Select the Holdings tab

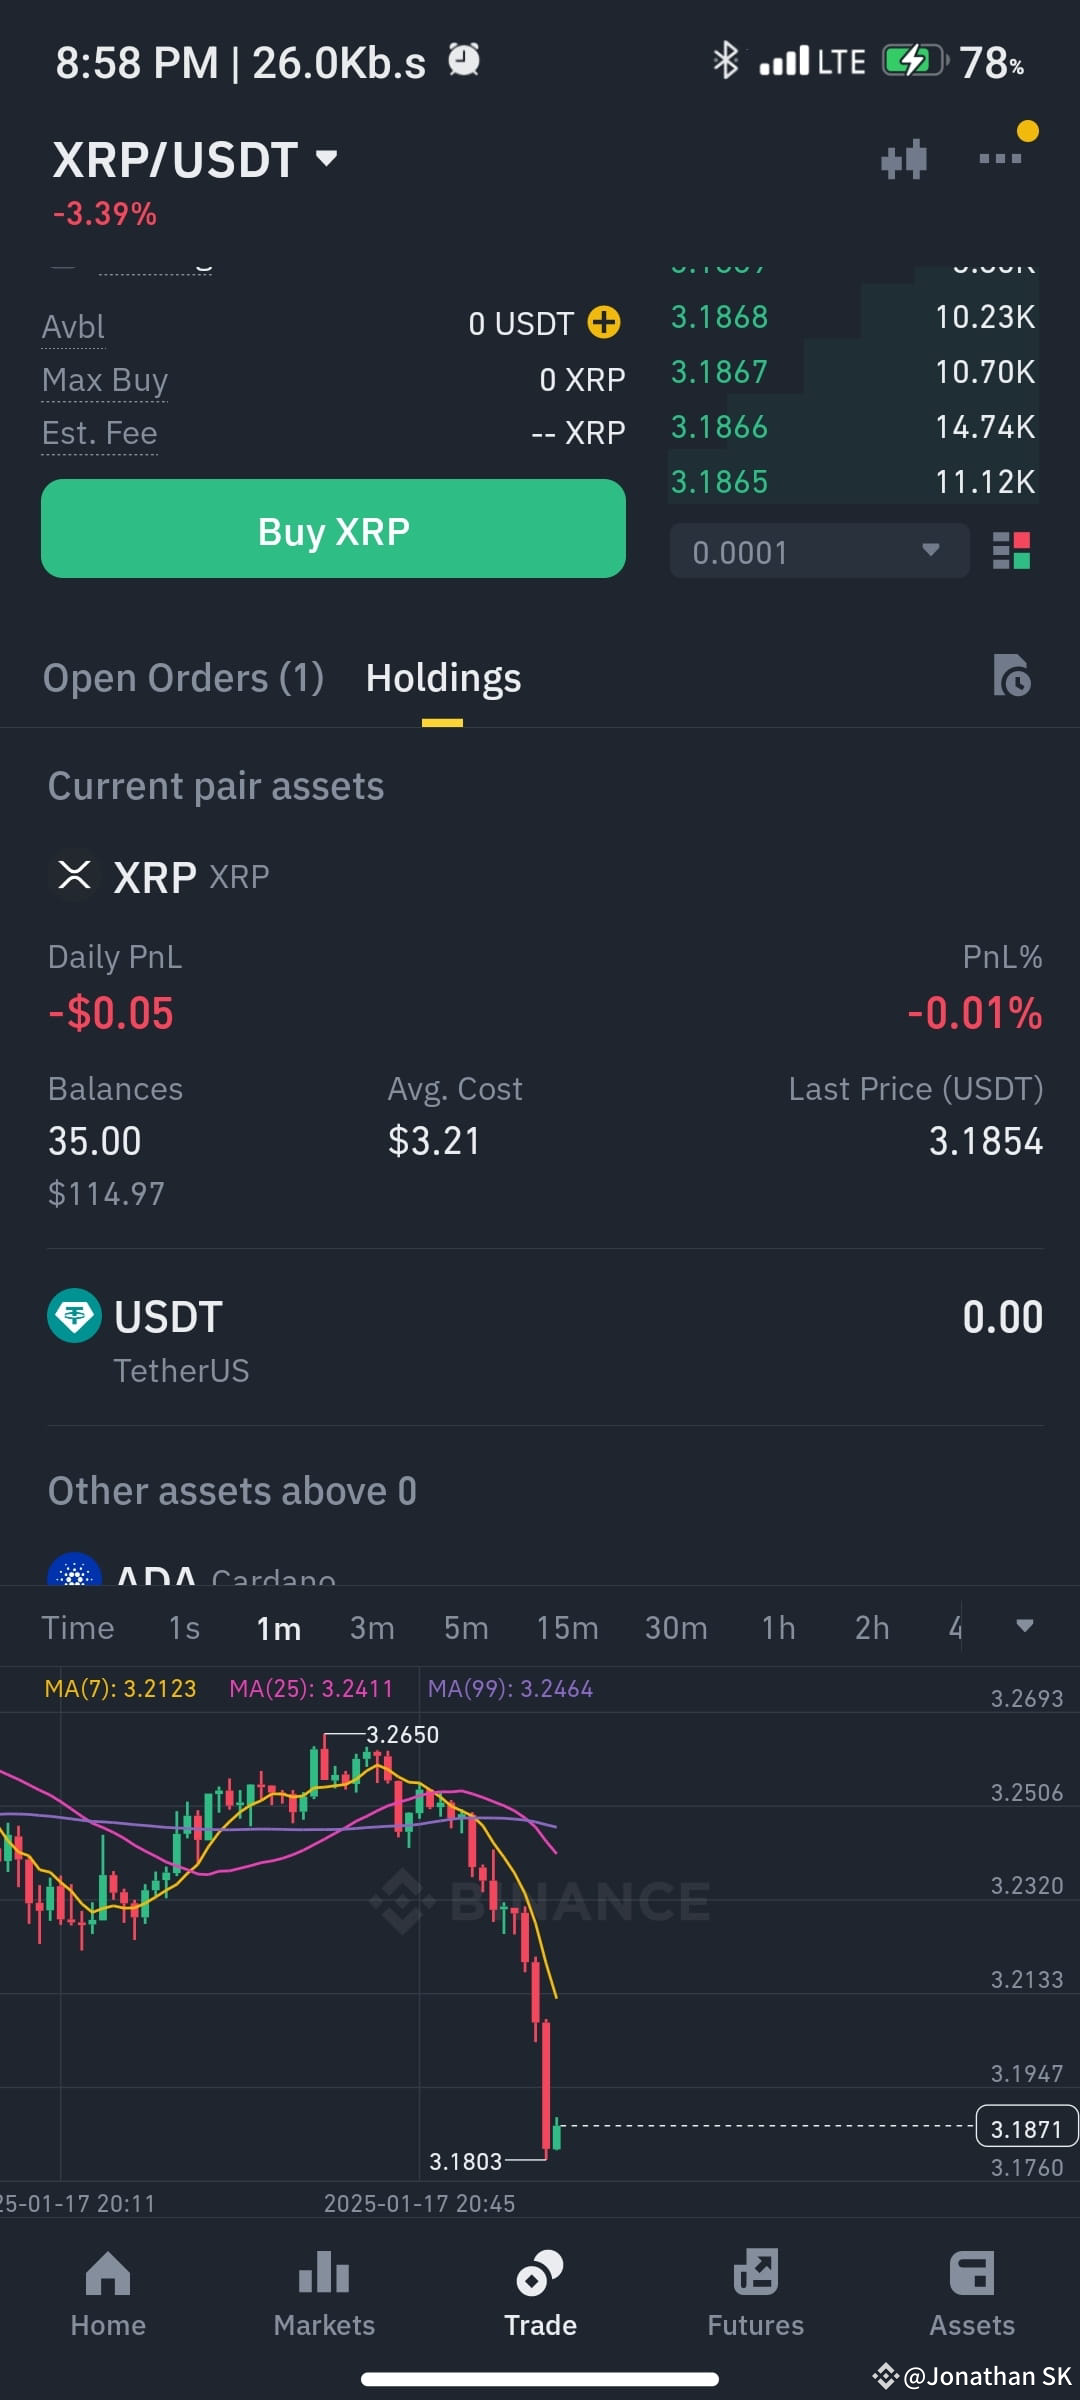443,678
